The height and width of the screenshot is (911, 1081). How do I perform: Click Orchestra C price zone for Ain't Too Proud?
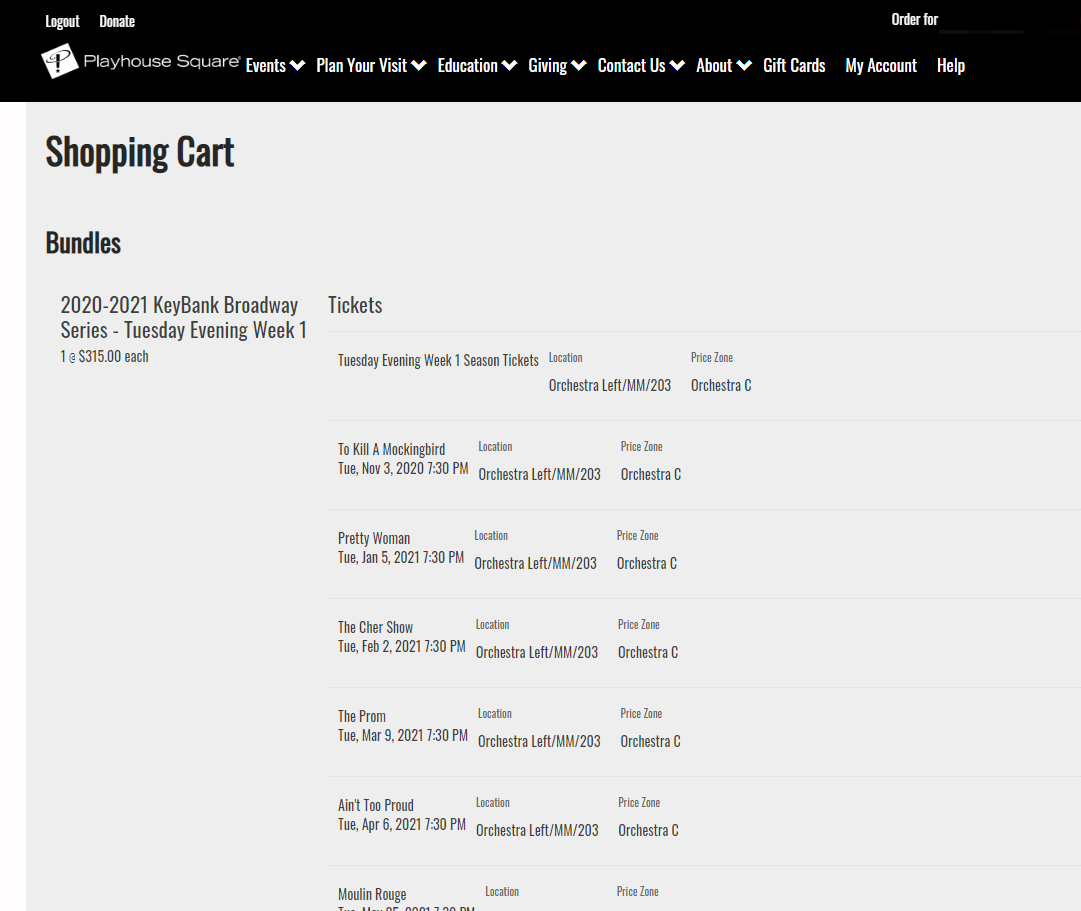[x=648, y=830]
